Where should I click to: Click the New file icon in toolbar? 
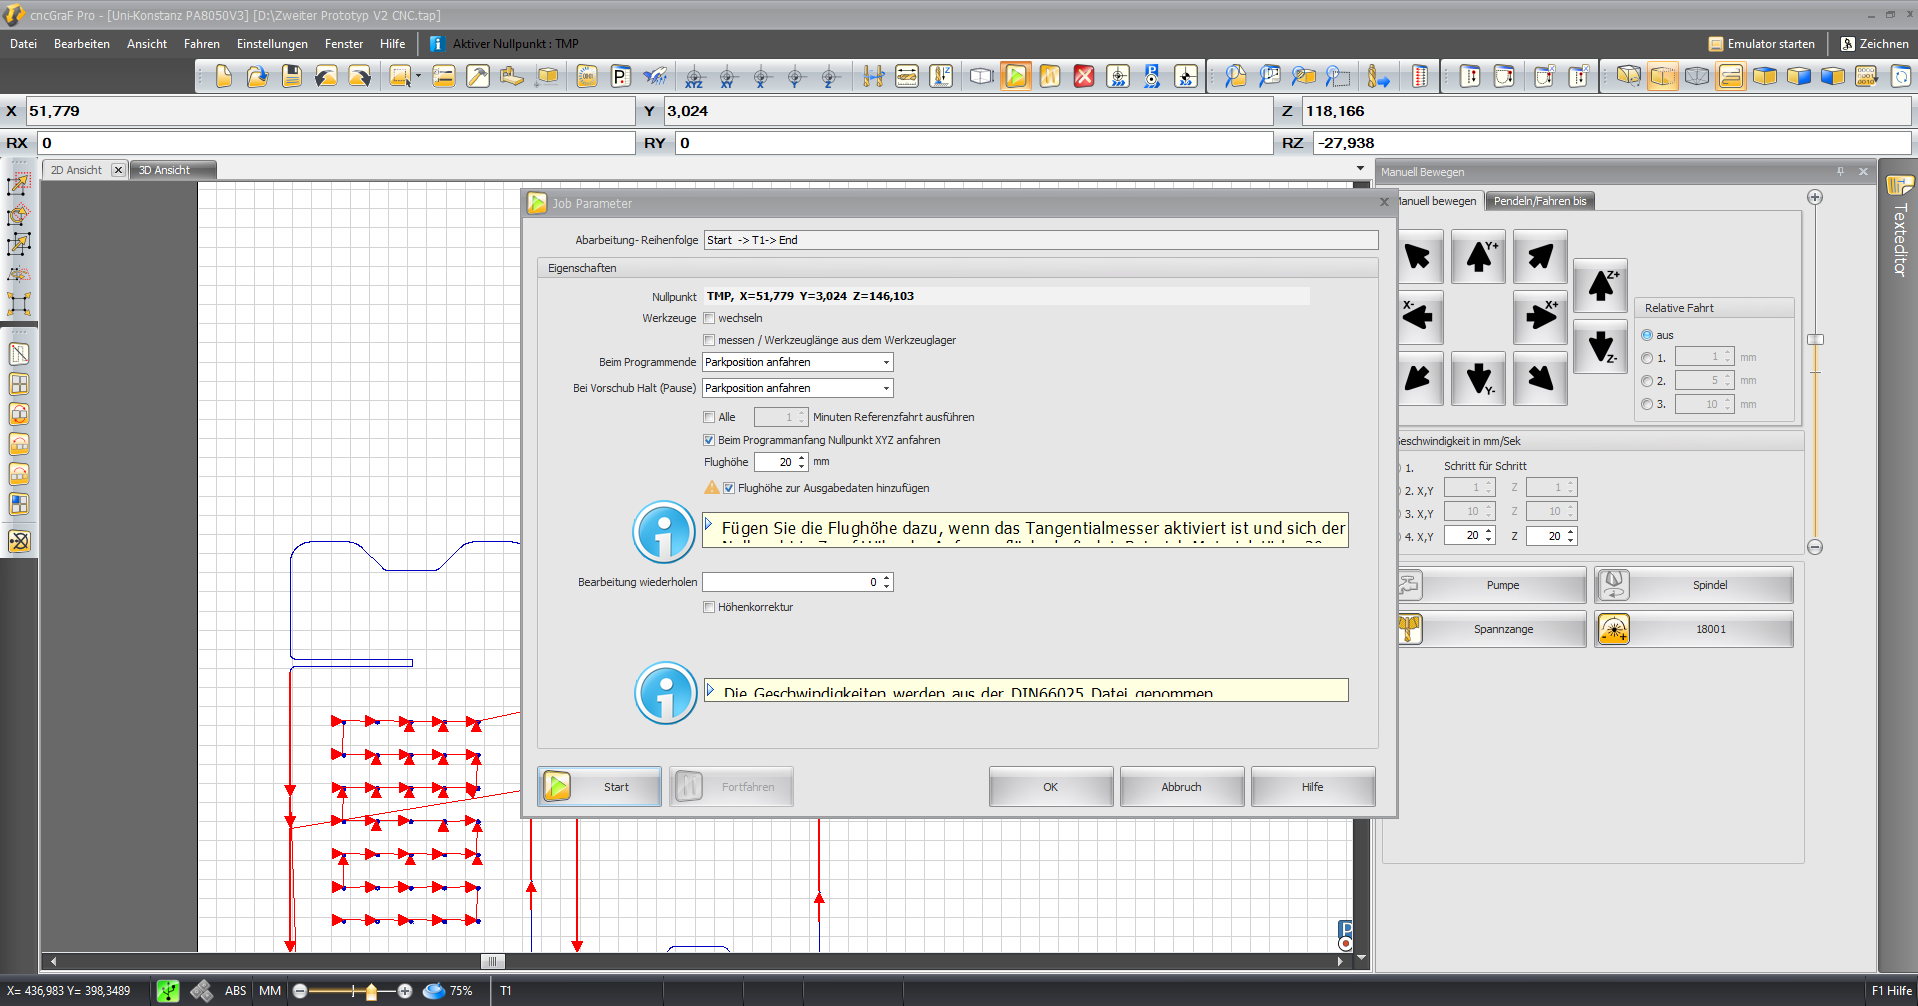tap(224, 76)
